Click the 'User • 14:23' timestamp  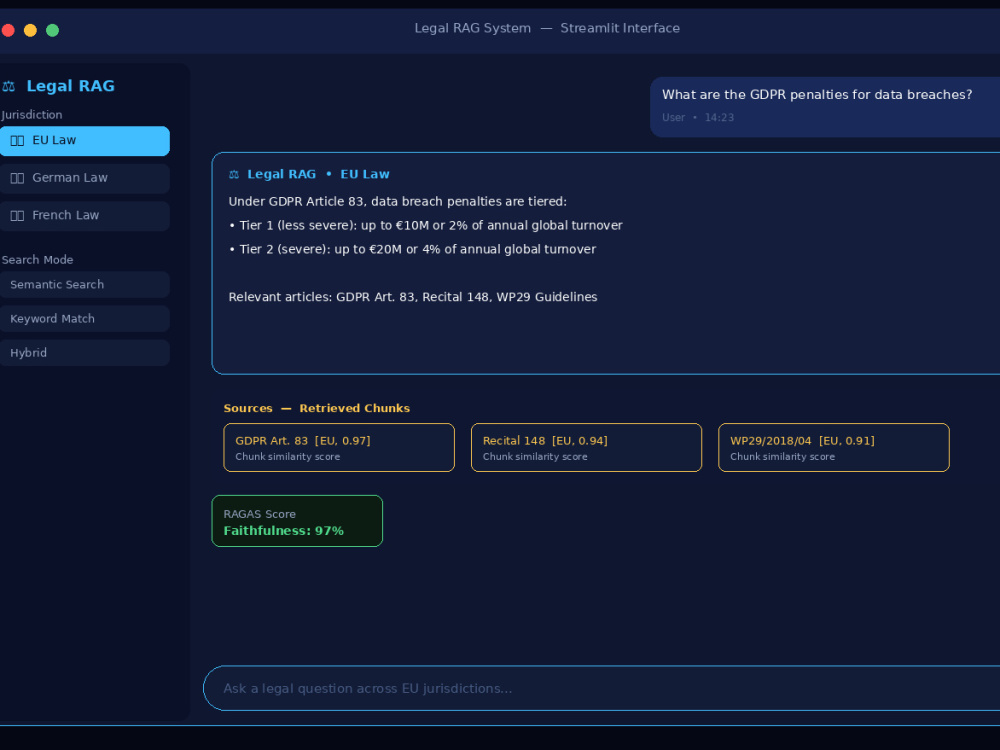pos(698,117)
